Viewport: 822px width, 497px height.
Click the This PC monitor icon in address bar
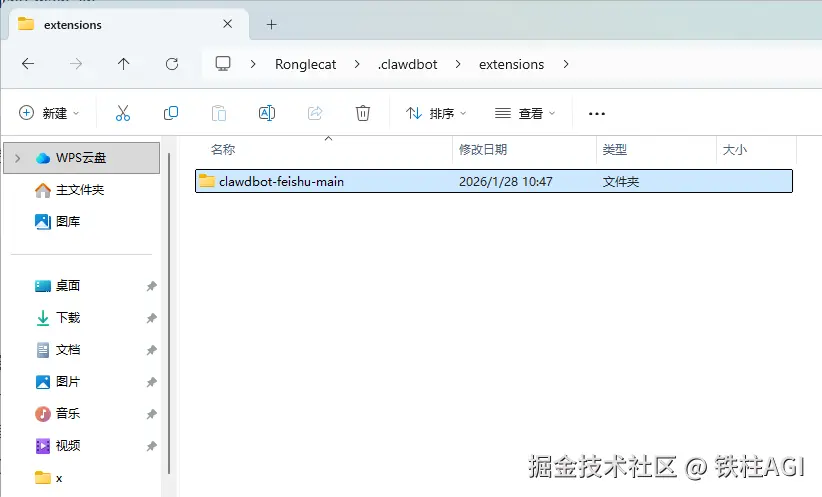coord(223,64)
